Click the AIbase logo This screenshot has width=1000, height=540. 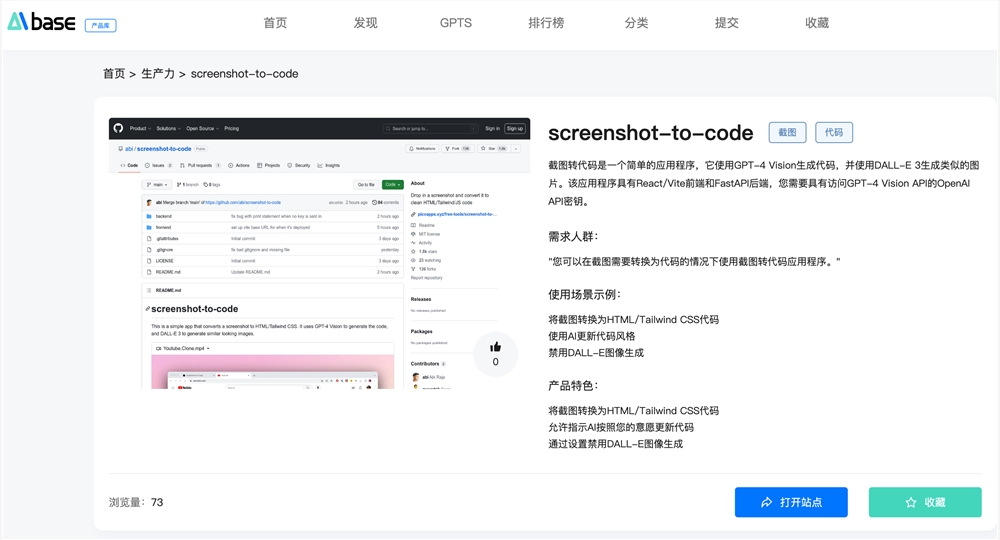[41, 22]
